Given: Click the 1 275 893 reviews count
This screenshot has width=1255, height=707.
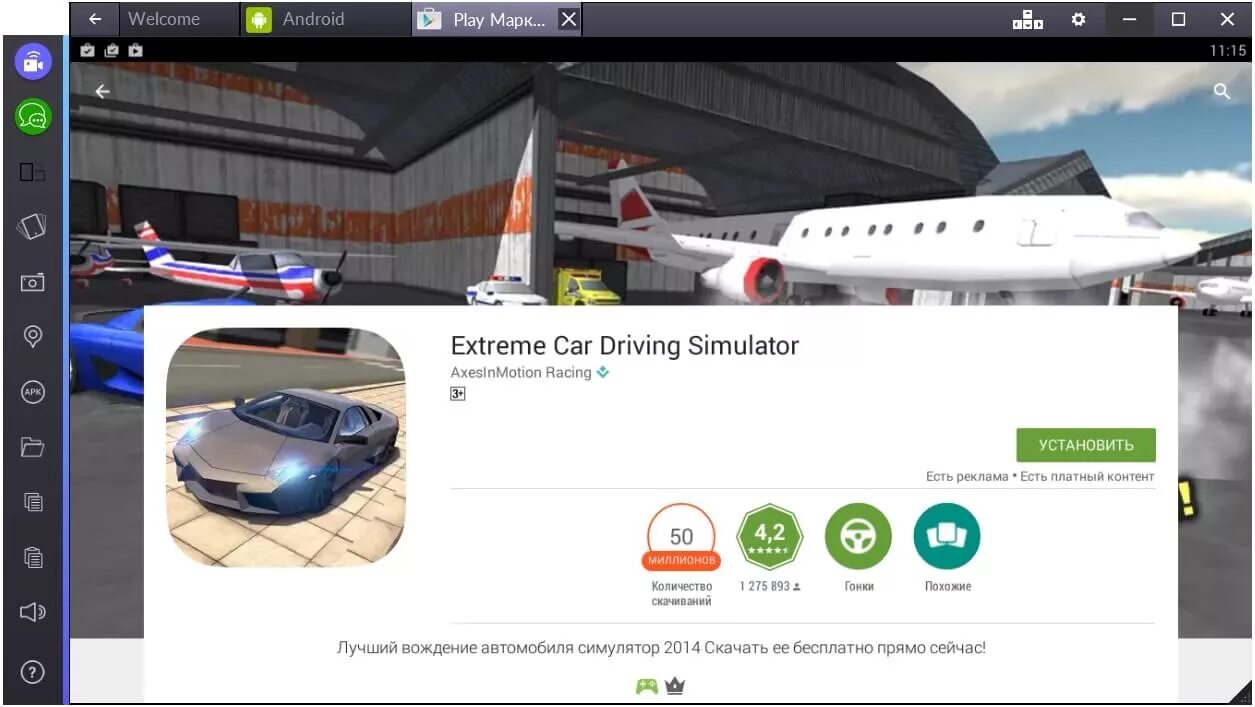Looking at the screenshot, I should pyautogui.click(x=770, y=586).
